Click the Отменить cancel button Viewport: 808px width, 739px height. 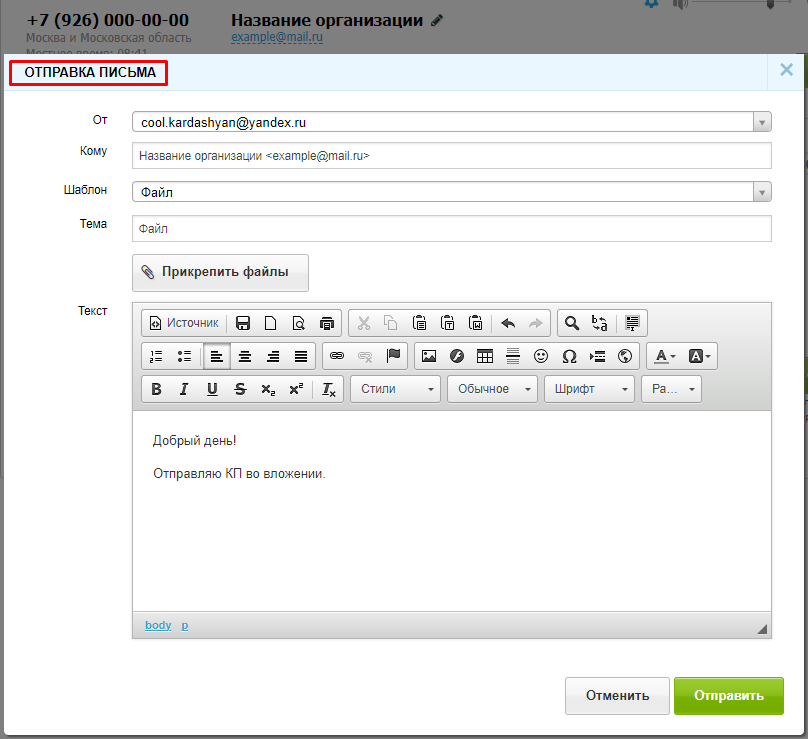point(617,696)
